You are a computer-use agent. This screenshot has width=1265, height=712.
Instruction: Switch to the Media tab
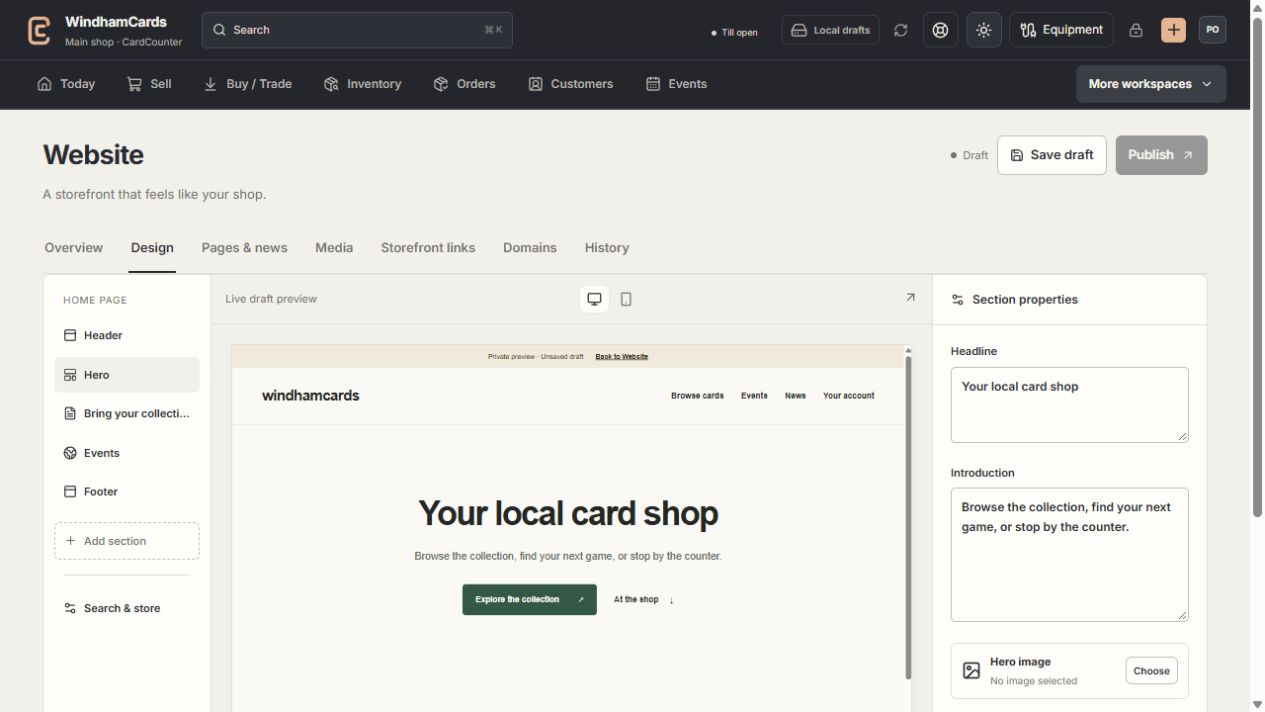coord(334,248)
